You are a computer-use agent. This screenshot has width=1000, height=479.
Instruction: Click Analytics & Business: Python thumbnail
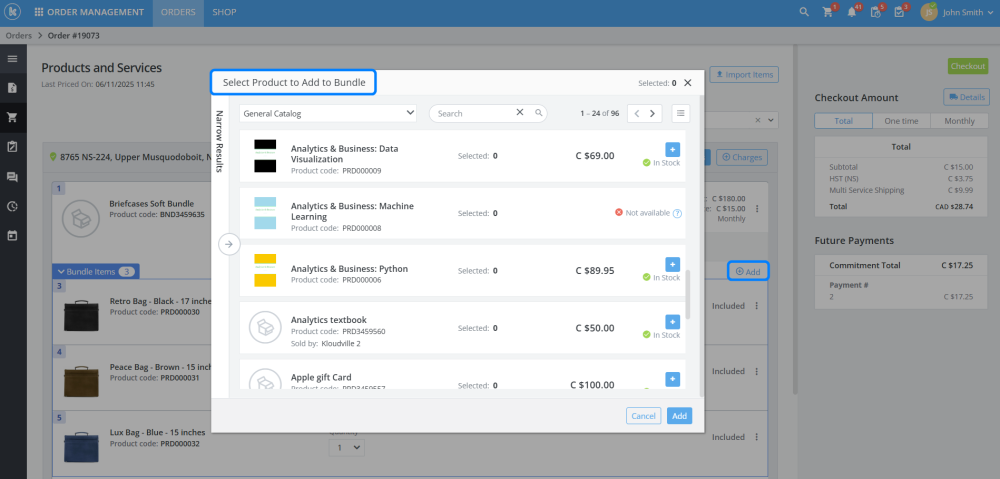[265, 270]
